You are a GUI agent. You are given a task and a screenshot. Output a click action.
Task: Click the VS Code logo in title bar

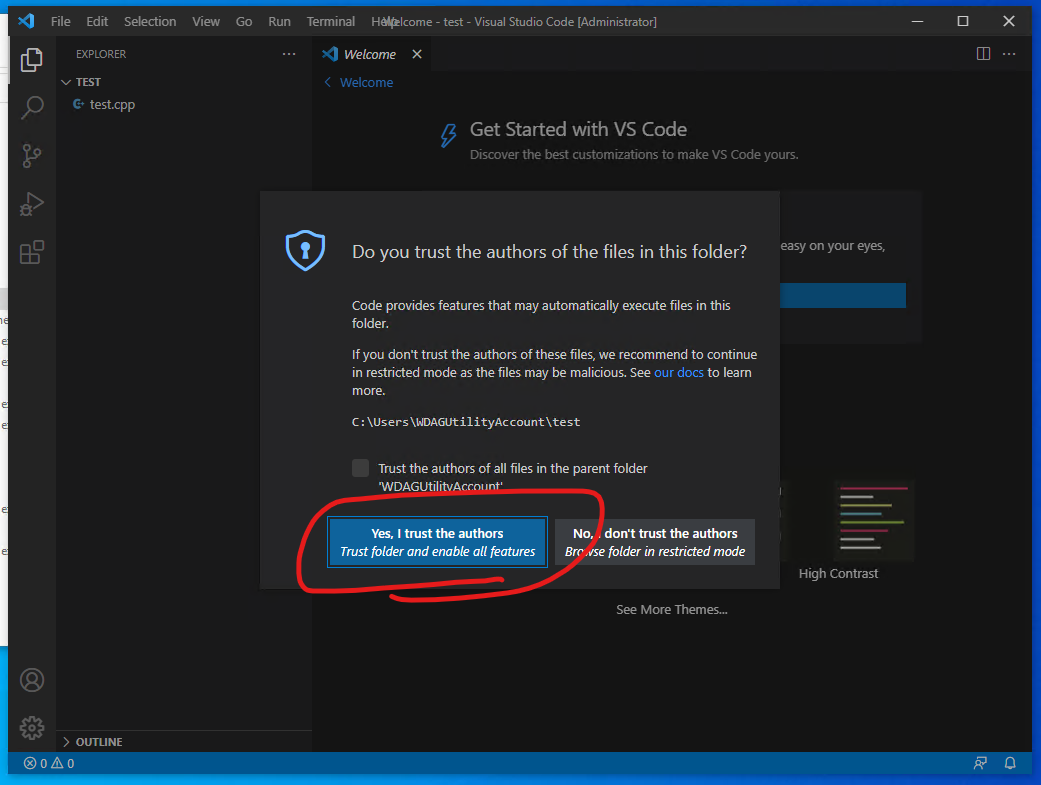coord(26,21)
